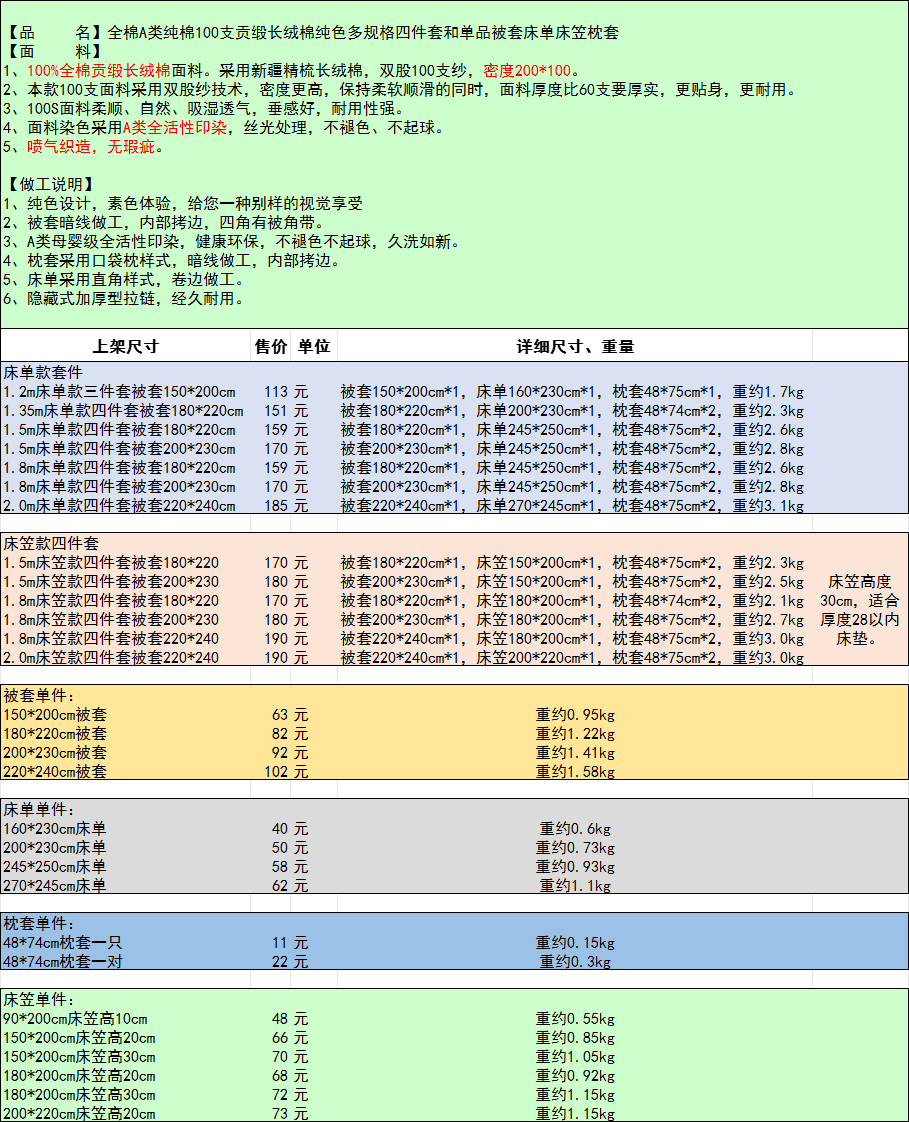Click the 单位 header cell
The height and width of the screenshot is (1122, 909).
click(x=314, y=347)
